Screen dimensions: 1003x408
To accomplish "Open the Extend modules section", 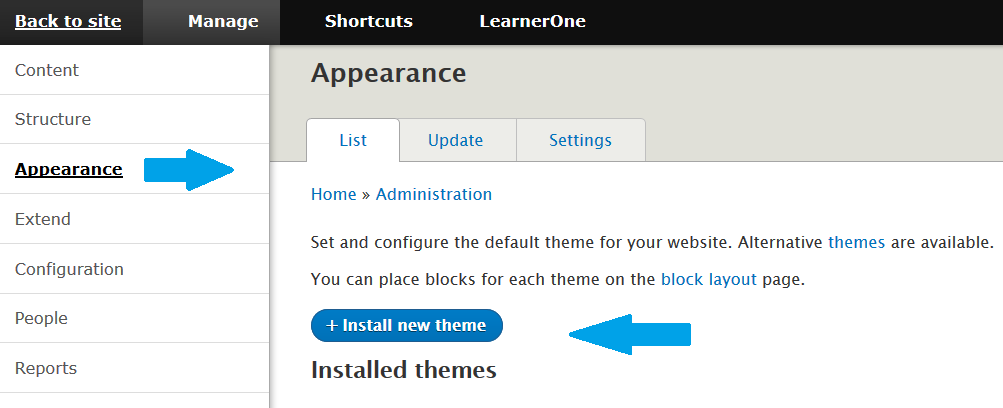I will click(x=134, y=219).
